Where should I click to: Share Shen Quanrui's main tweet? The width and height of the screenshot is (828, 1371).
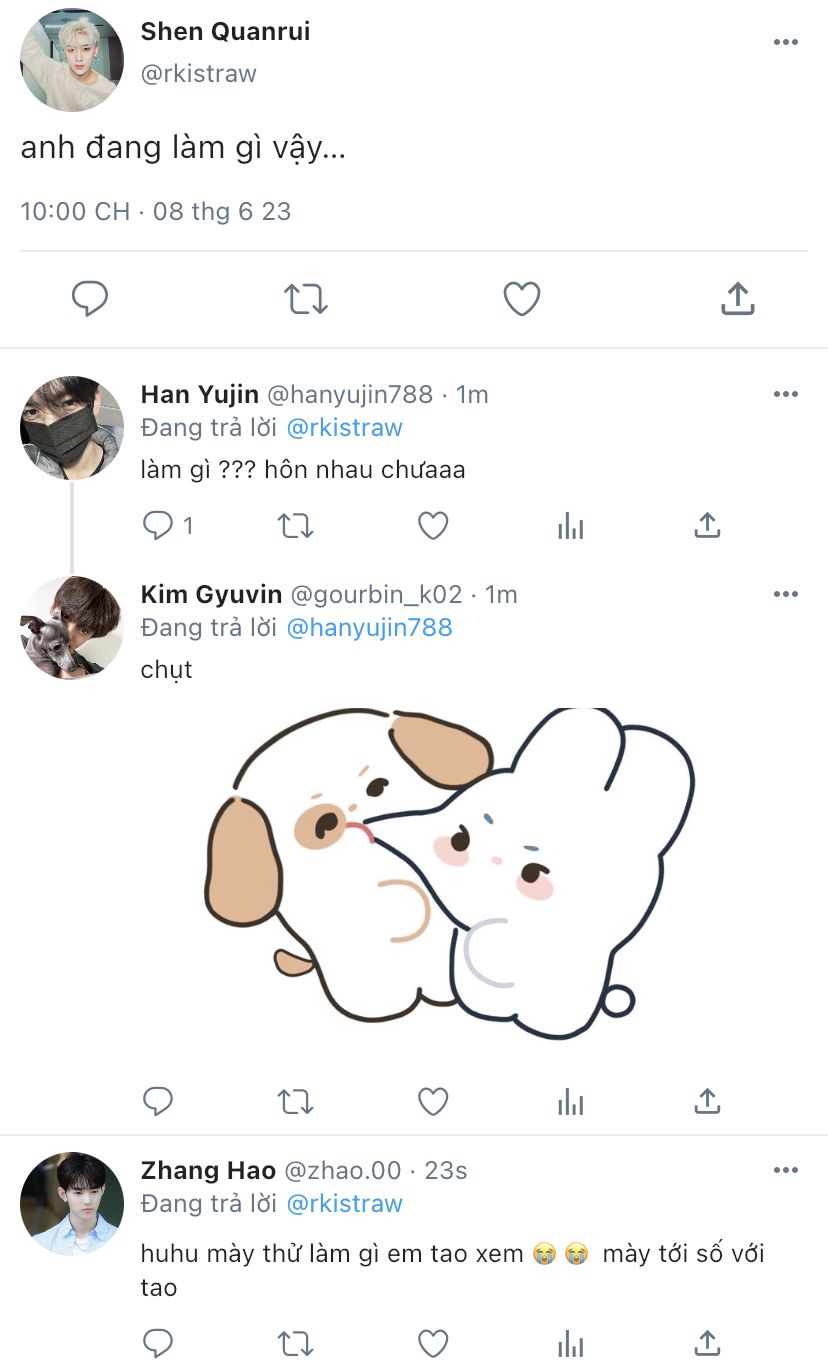pyautogui.click(x=737, y=298)
